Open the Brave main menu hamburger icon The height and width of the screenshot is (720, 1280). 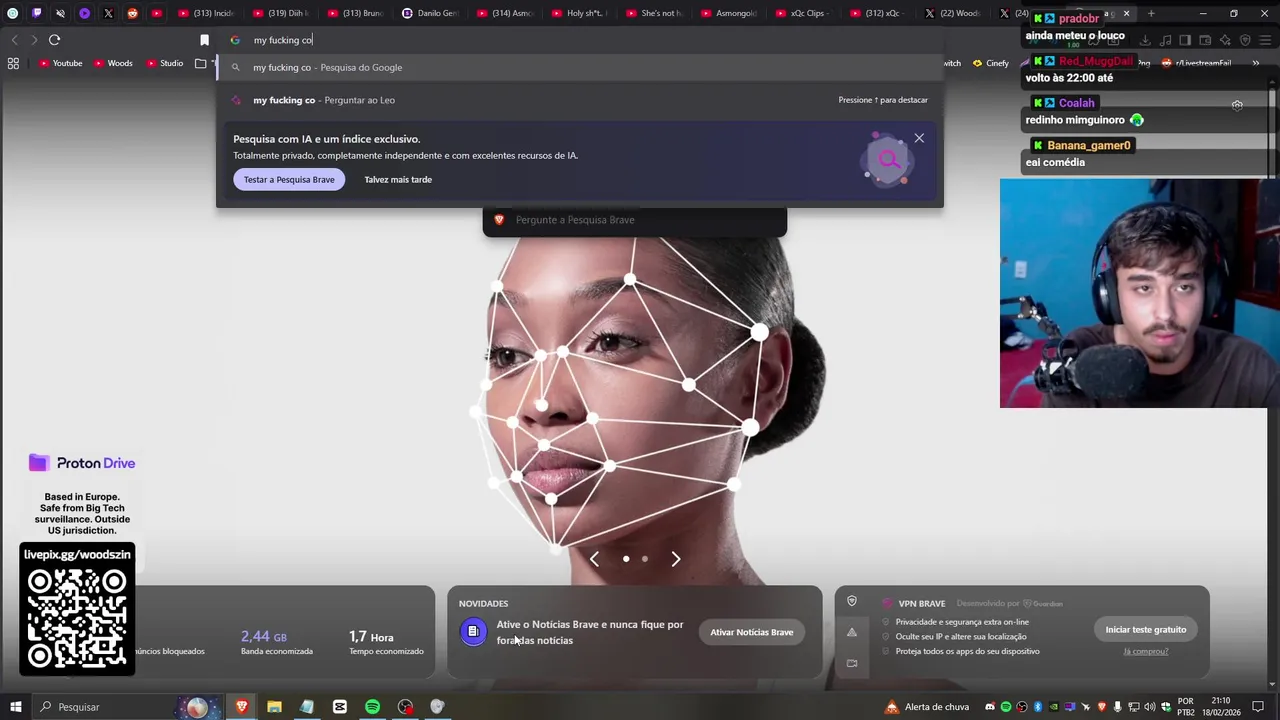coord(1266,40)
